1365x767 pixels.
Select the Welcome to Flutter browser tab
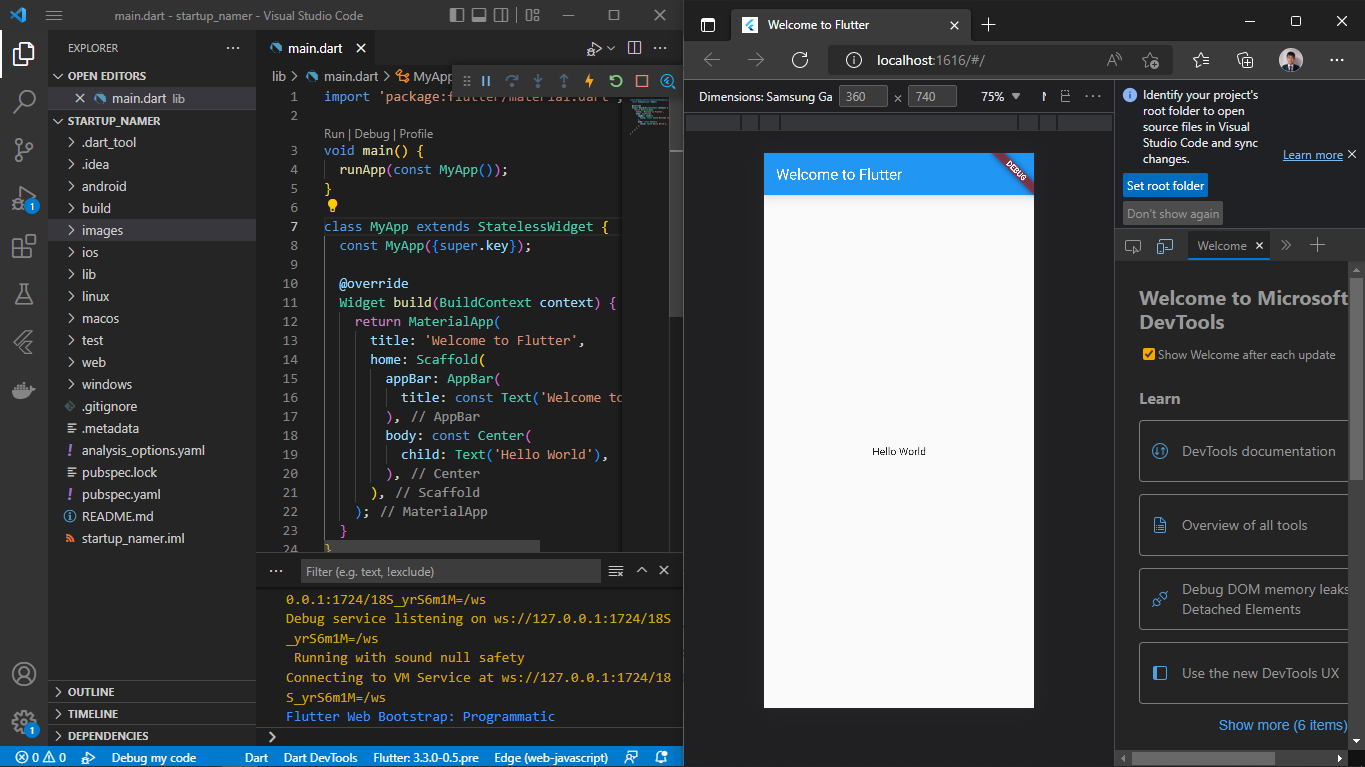(851, 25)
